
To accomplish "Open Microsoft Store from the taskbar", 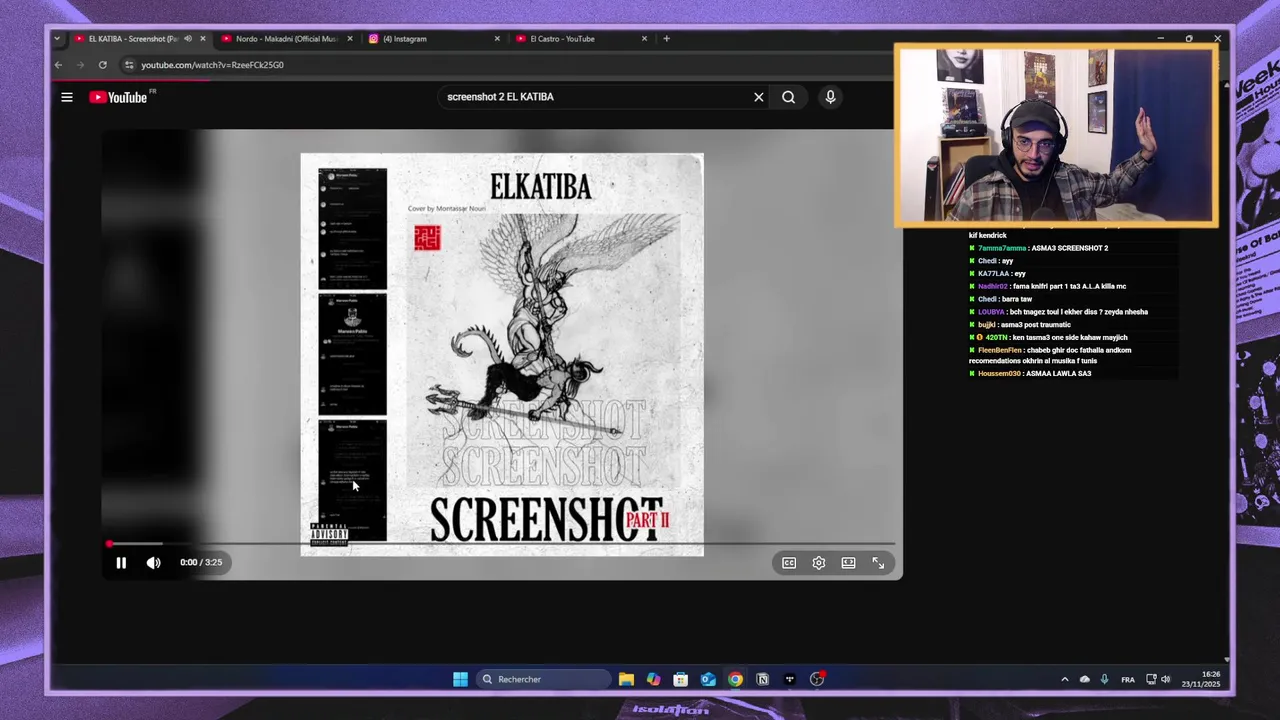I will coord(681,679).
